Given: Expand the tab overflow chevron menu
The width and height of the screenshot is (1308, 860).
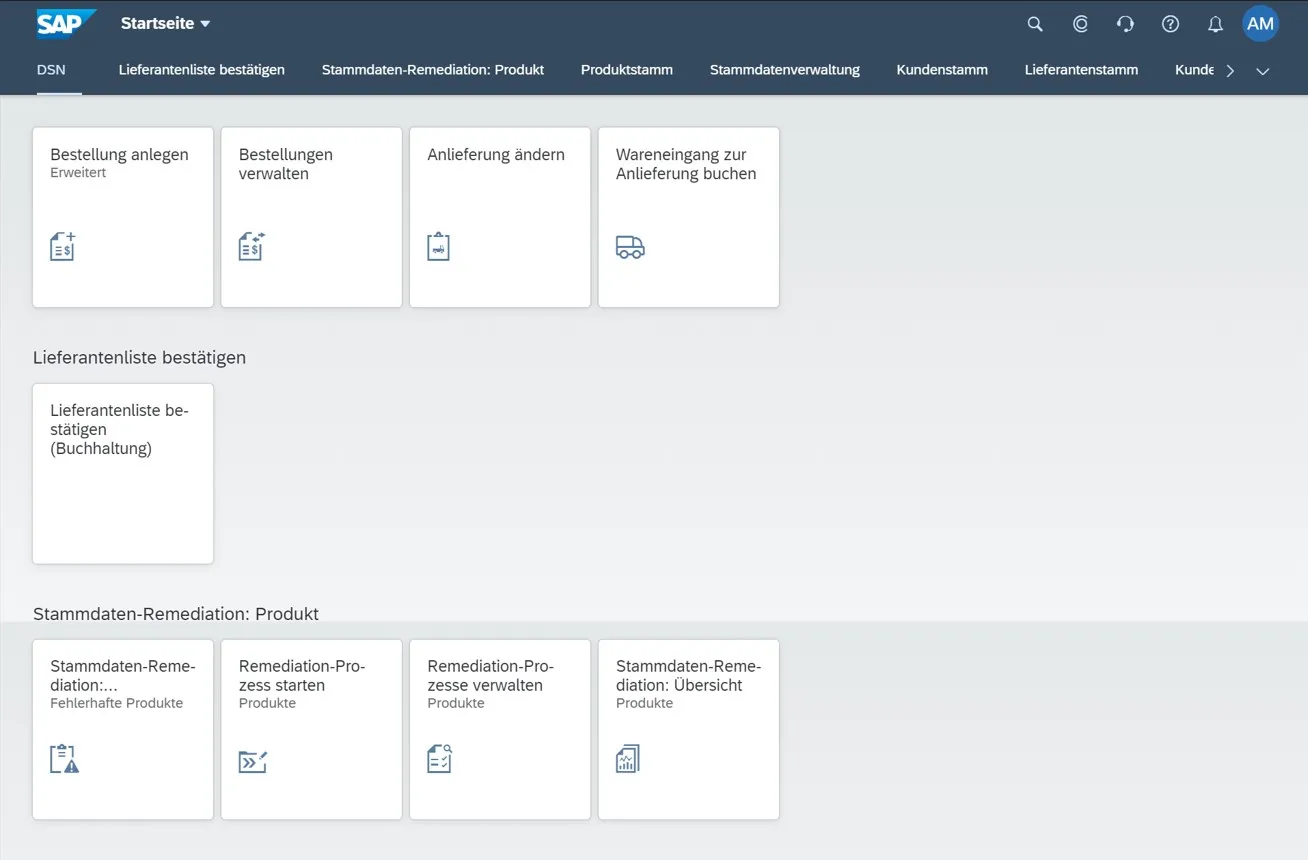Looking at the screenshot, I should [1263, 71].
